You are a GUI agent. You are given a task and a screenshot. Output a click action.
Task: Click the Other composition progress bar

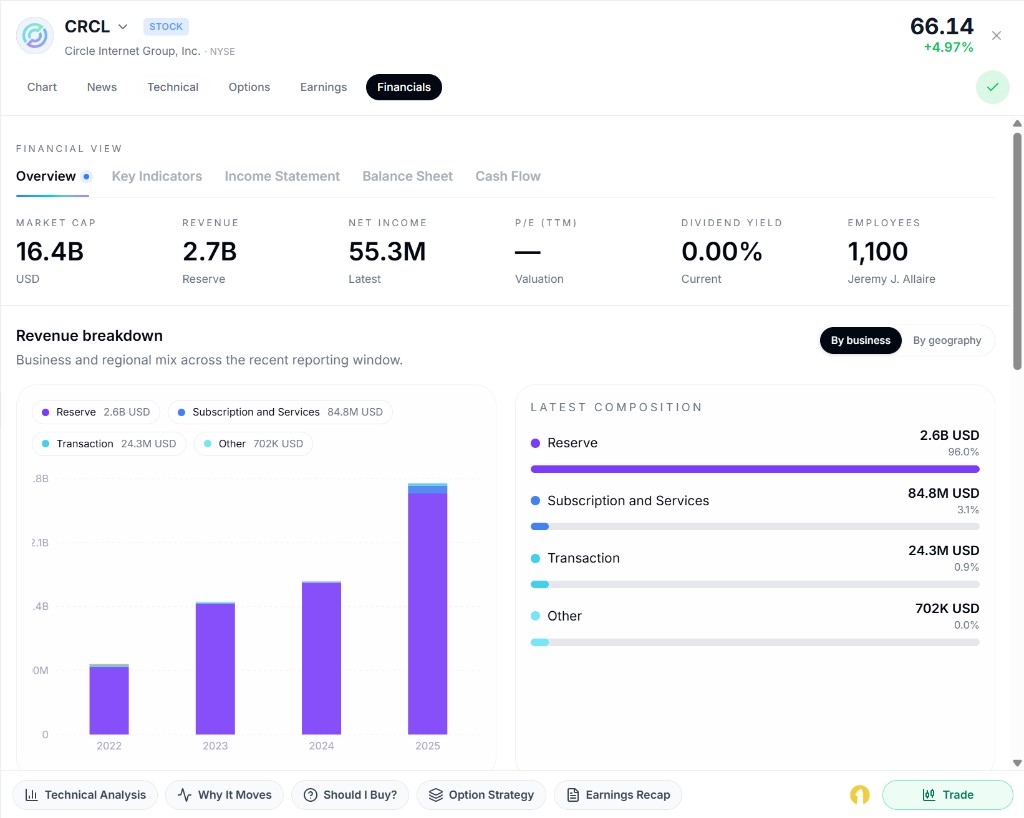755,642
